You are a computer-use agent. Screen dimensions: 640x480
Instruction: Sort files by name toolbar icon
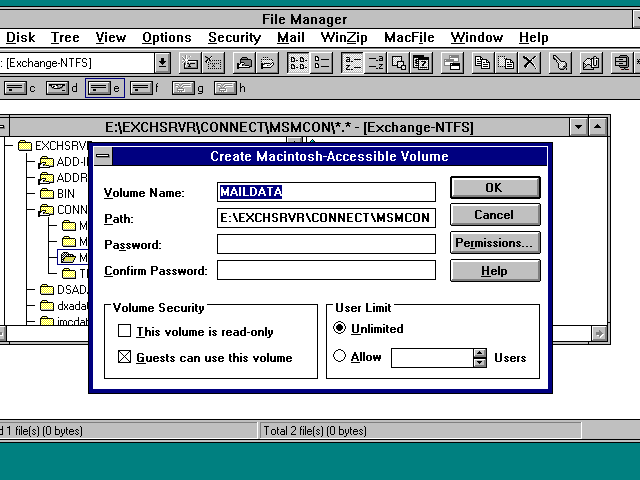pos(352,63)
